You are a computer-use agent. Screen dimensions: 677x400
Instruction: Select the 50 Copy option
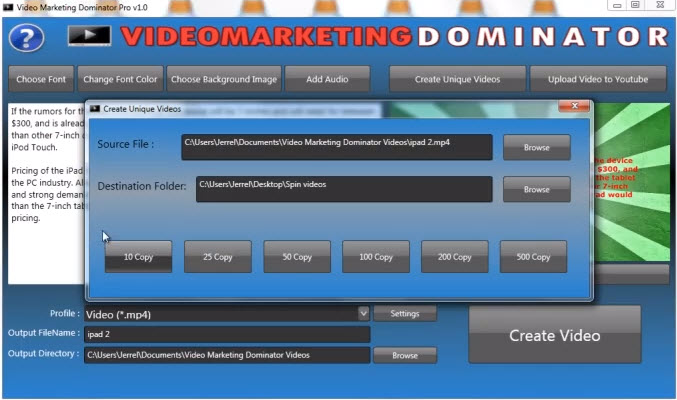(x=297, y=257)
